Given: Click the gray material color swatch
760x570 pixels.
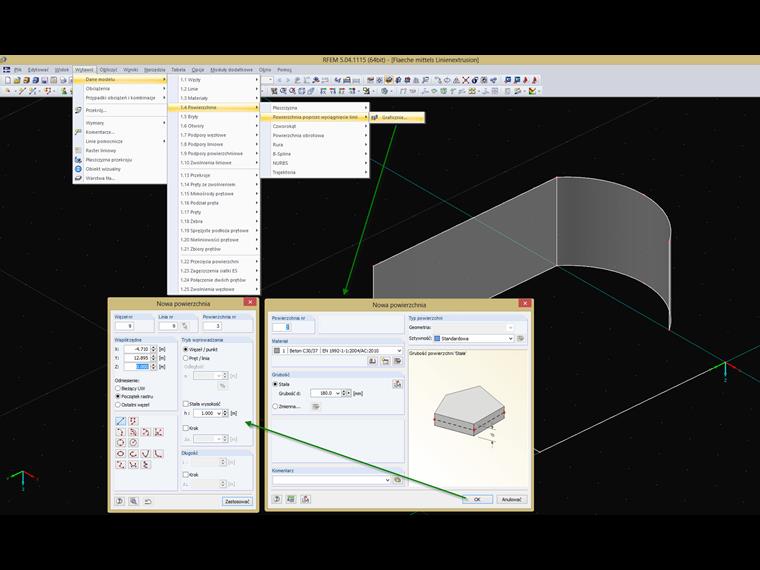Looking at the screenshot, I should coord(277,350).
